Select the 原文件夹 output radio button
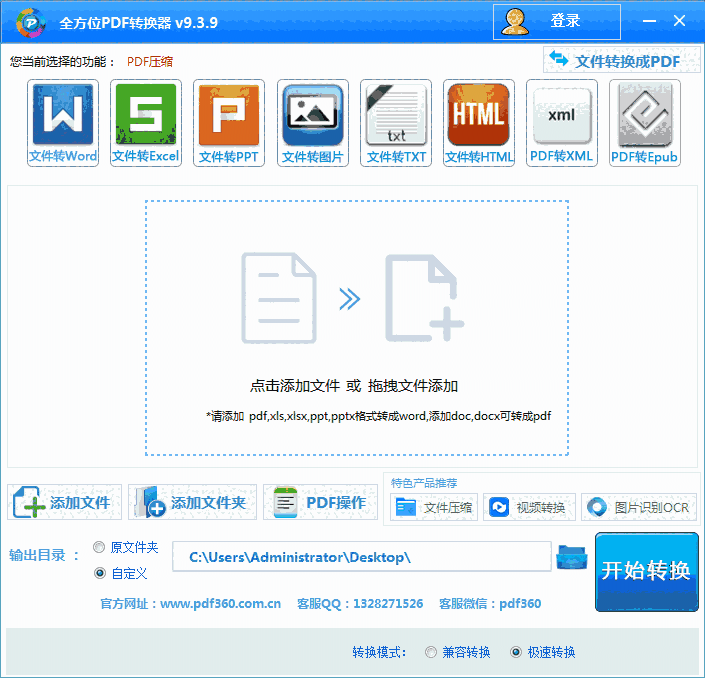This screenshot has height=678, width=705. click(x=99, y=547)
